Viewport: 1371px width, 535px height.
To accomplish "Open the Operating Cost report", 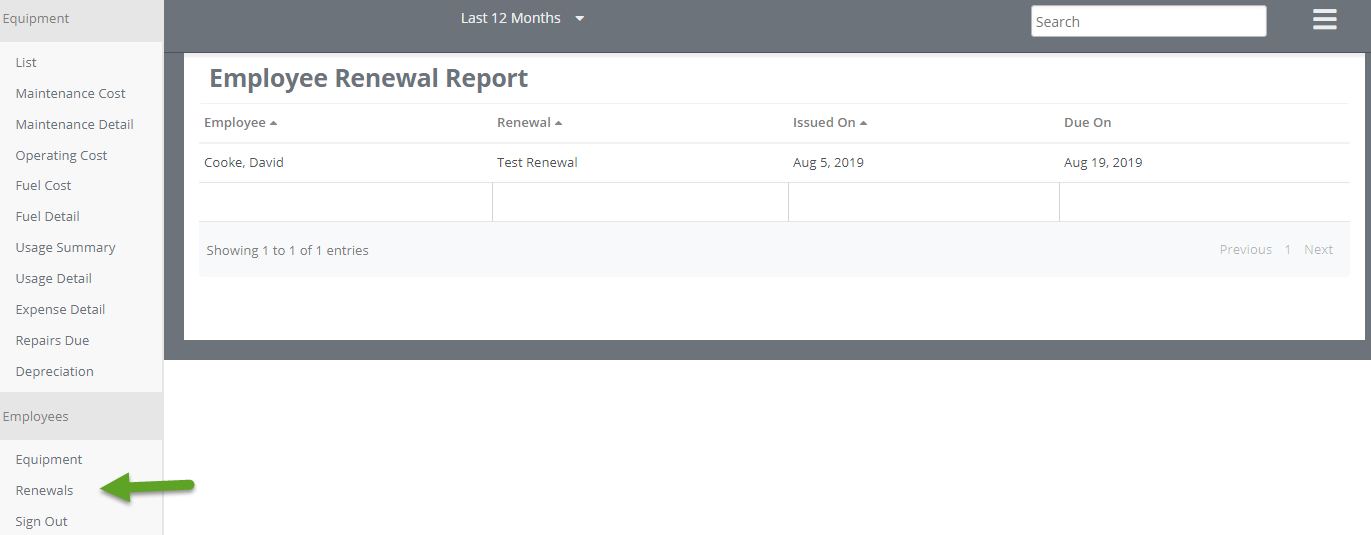I will click(x=61, y=155).
